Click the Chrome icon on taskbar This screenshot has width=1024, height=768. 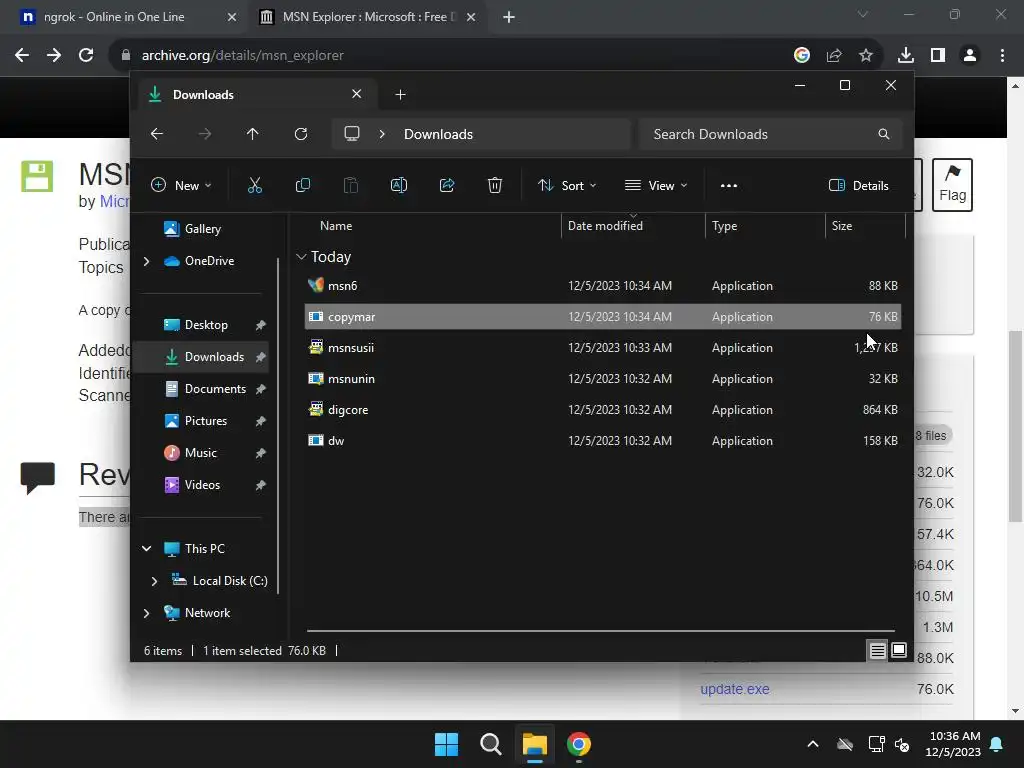coord(579,744)
